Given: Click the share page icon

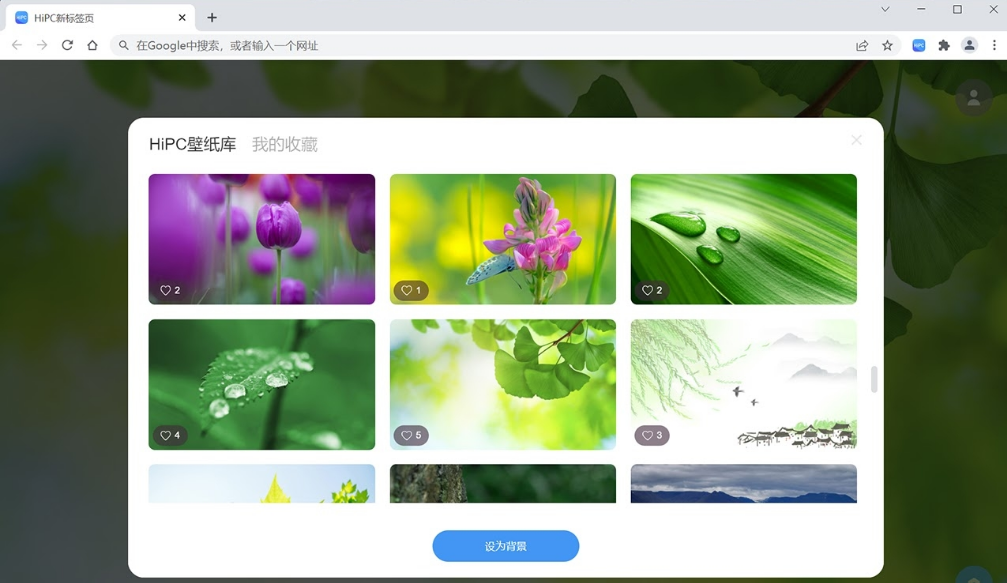Looking at the screenshot, I should coord(862,45).
